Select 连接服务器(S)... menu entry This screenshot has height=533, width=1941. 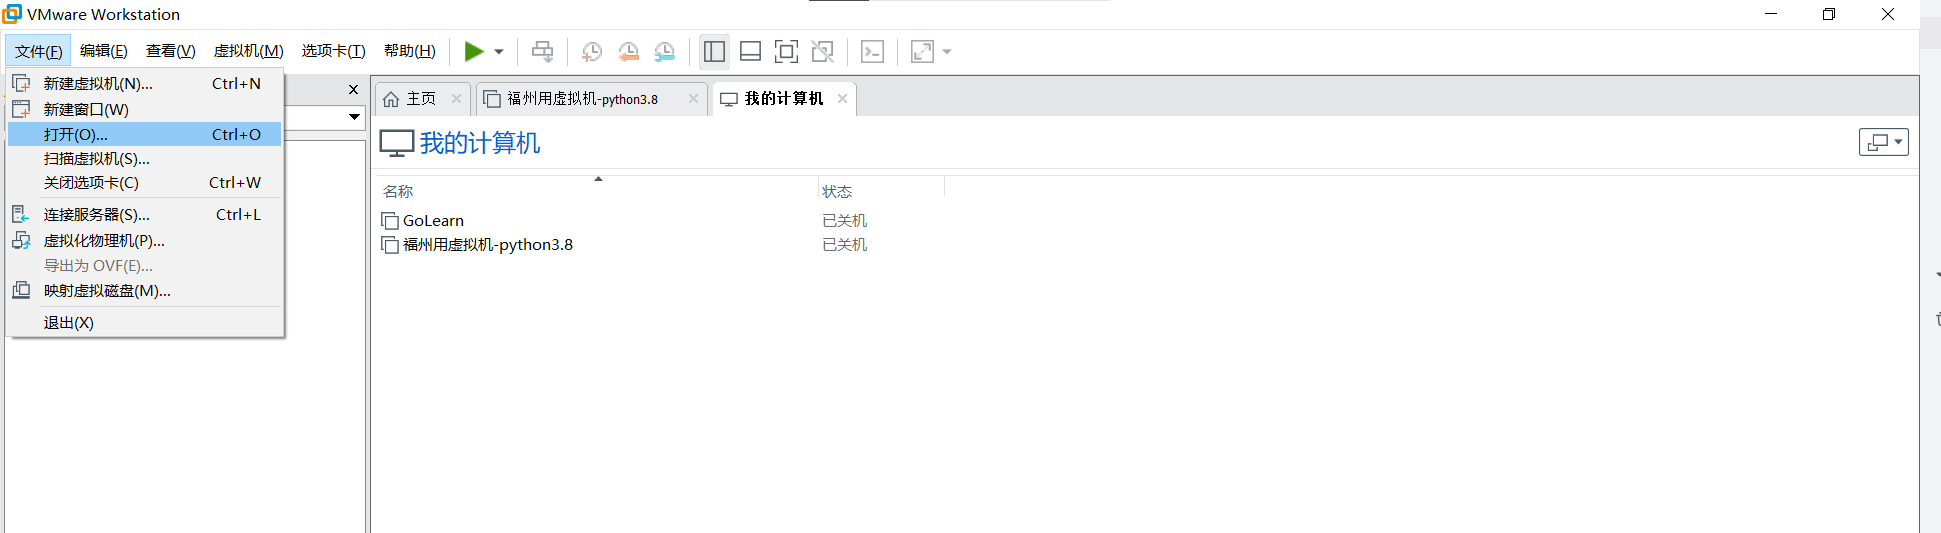click(145, 215)
